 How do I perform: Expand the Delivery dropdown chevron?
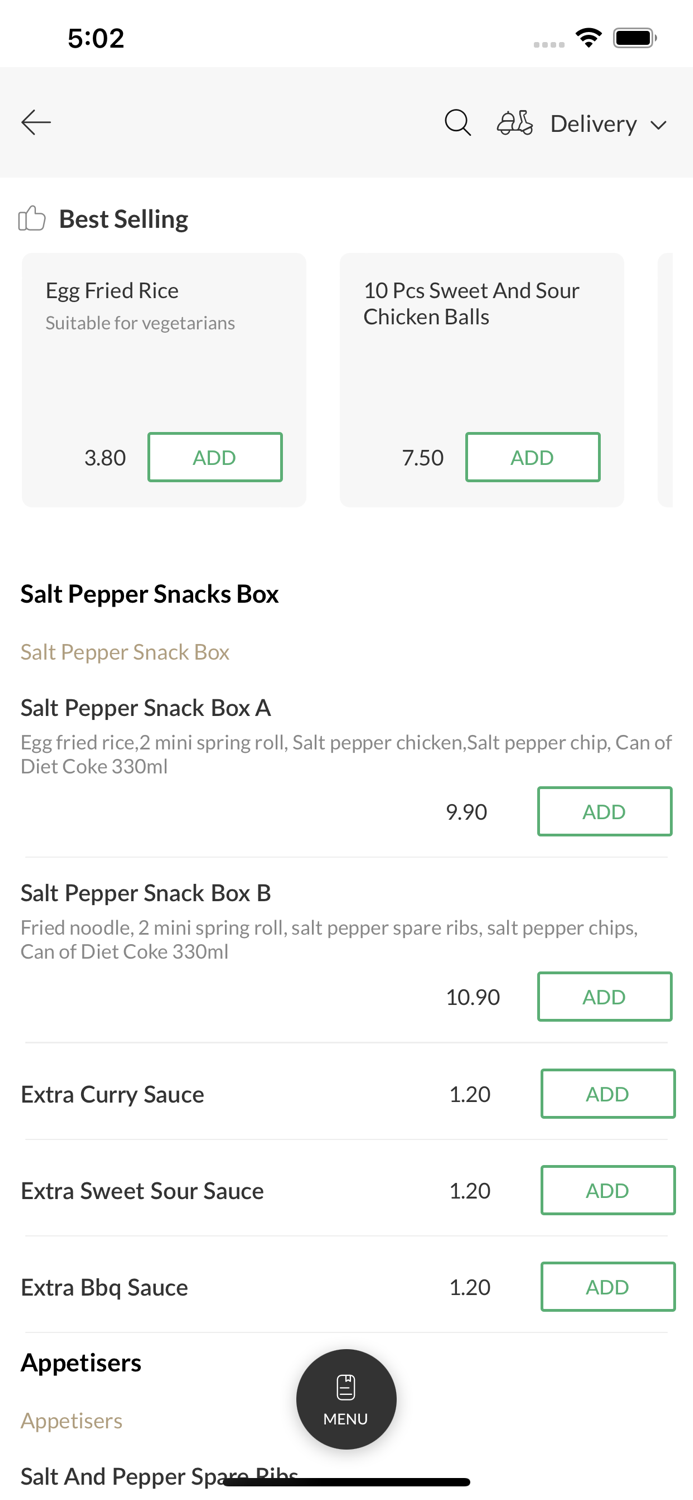pyautogui.click(x=659, y=125)
